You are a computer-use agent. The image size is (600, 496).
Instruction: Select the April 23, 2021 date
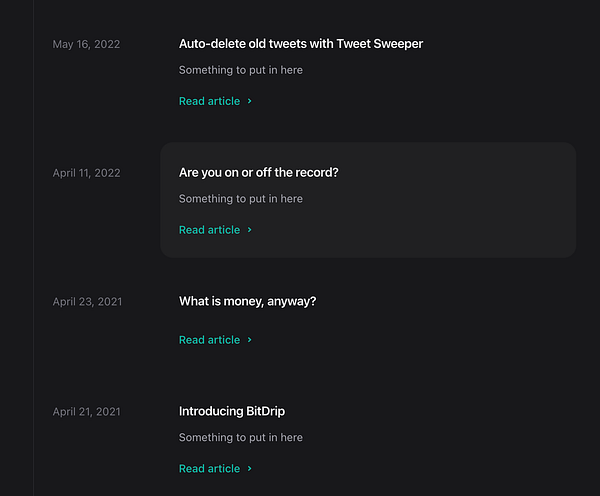click(87, 302)
